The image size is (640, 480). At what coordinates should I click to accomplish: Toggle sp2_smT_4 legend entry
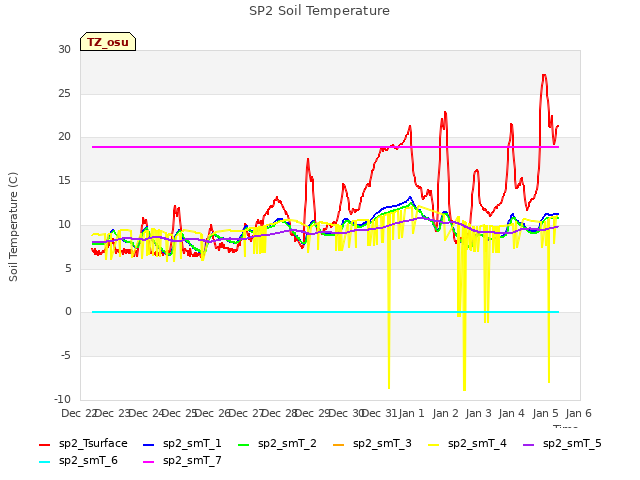tap(467, 443)
